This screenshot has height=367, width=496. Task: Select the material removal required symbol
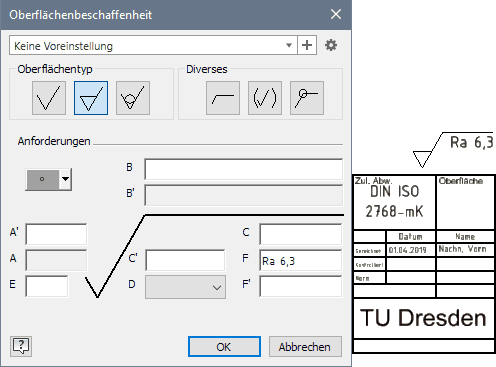pos(91,98)
